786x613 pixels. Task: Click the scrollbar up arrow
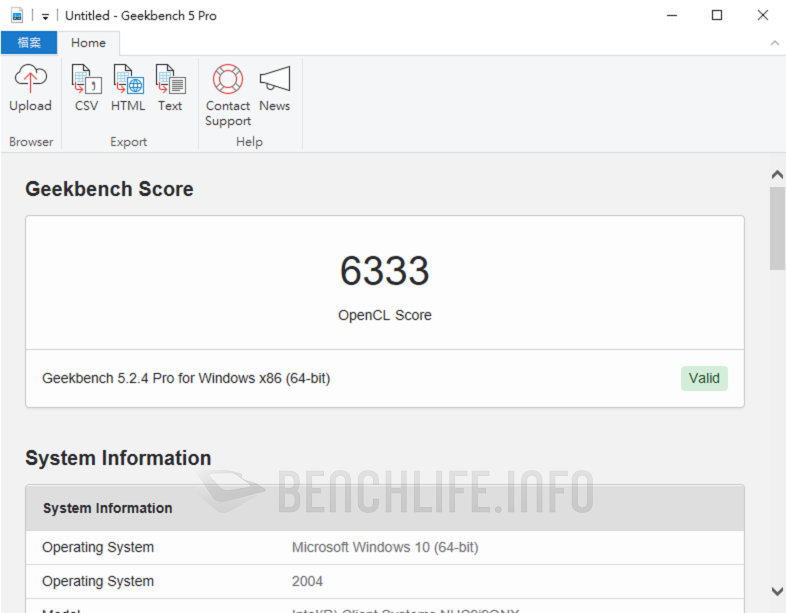click(x=777, y=174)
